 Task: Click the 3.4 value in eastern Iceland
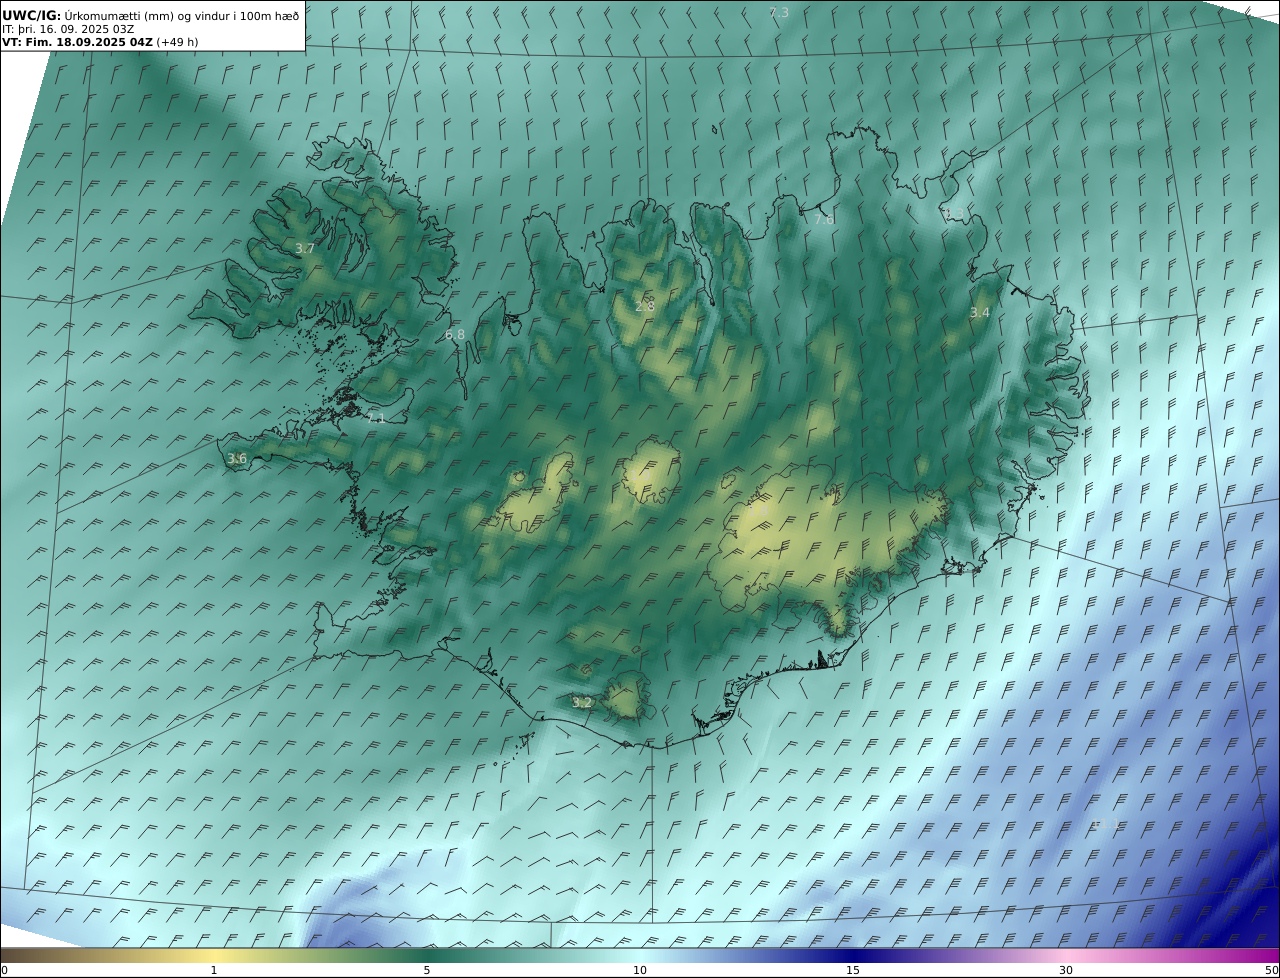(980, 313)
